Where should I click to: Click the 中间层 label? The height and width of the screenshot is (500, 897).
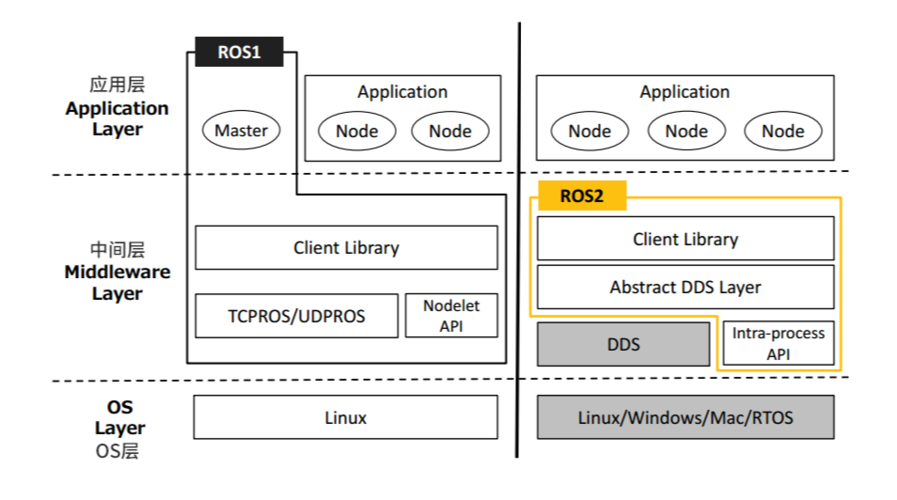117,249
